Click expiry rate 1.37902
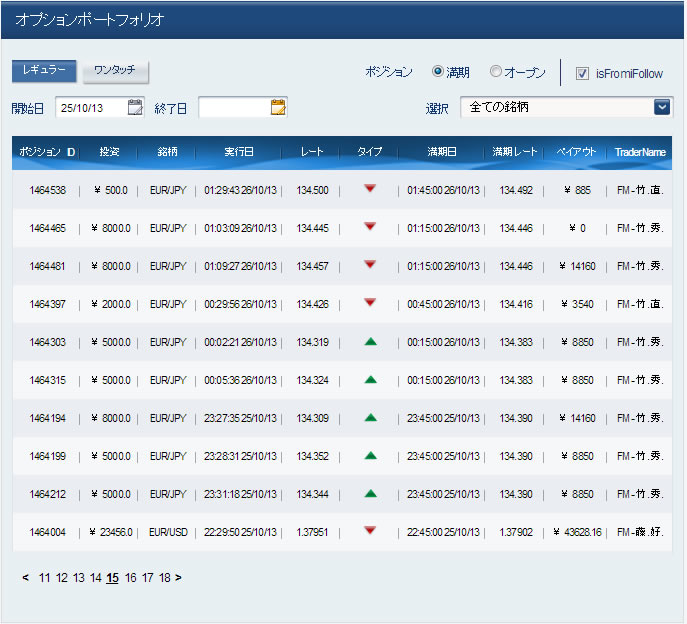 516,532
